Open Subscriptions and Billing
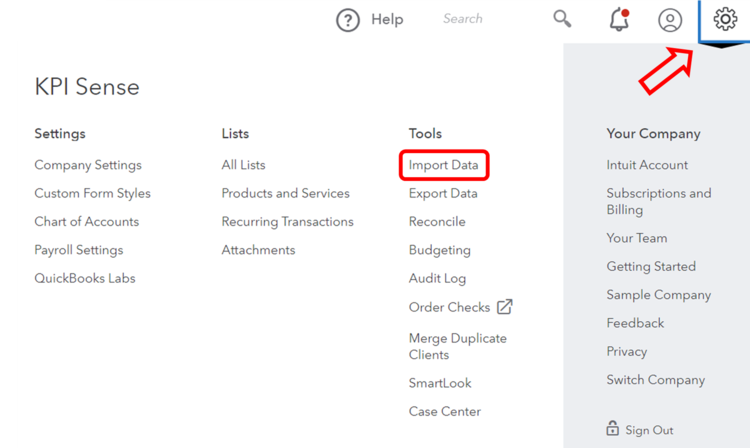This screenshot has height=448, width=750. click(x=659, y=201)
